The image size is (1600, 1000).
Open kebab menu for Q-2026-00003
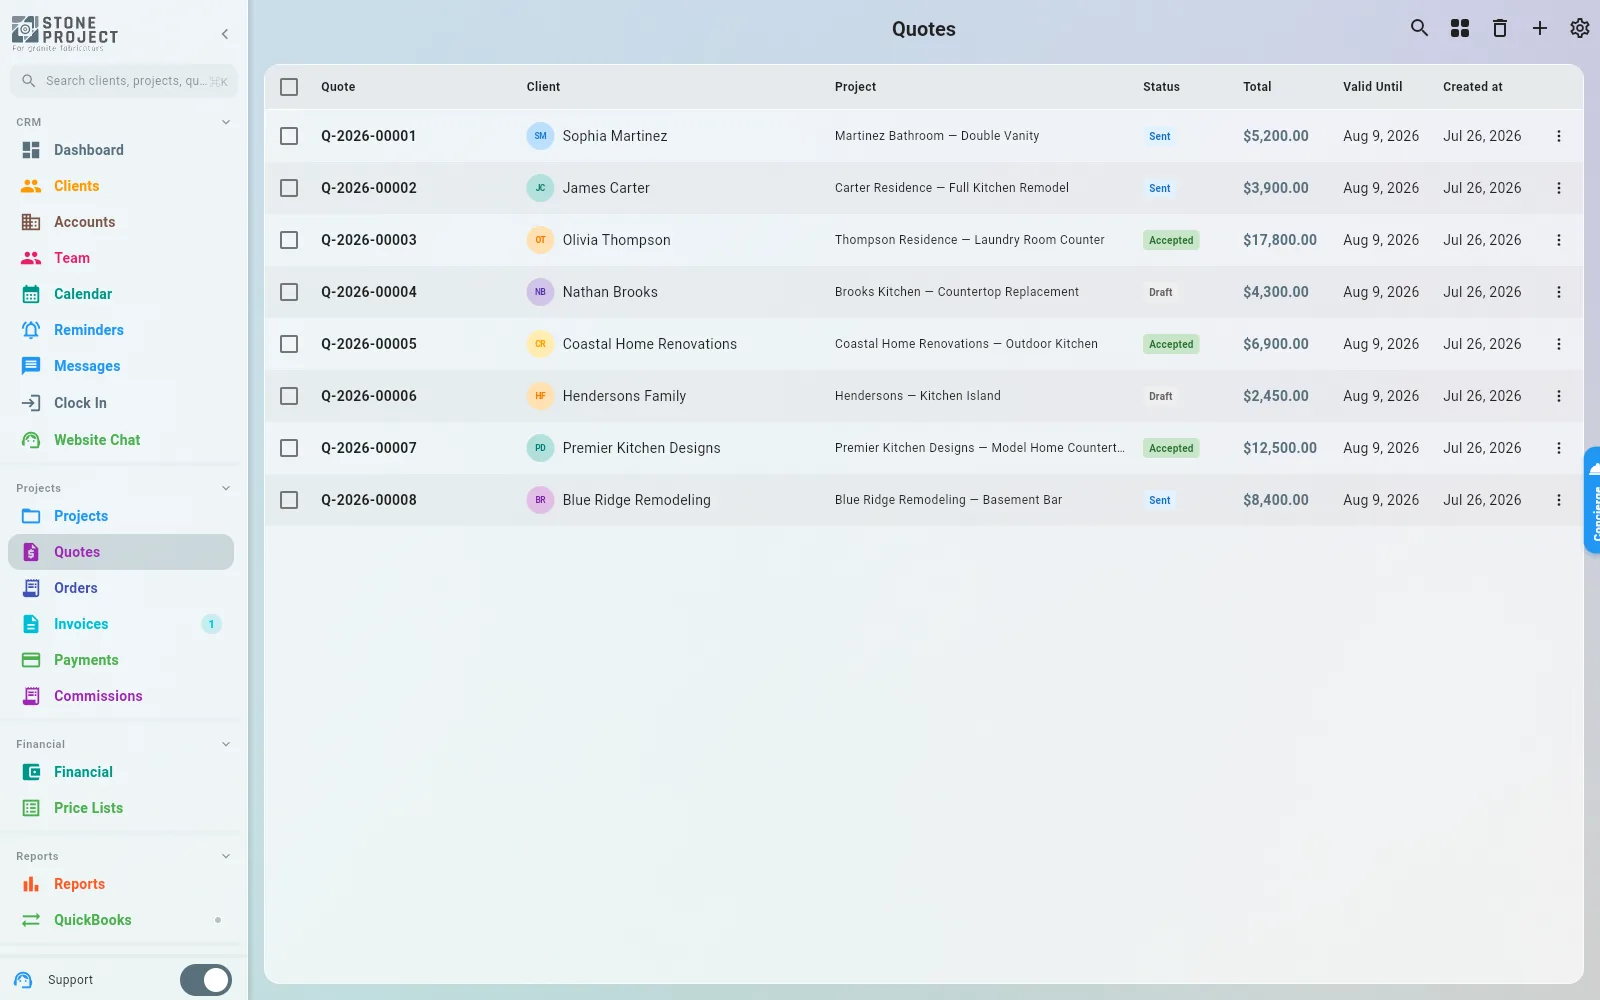tap(1558, 240)
